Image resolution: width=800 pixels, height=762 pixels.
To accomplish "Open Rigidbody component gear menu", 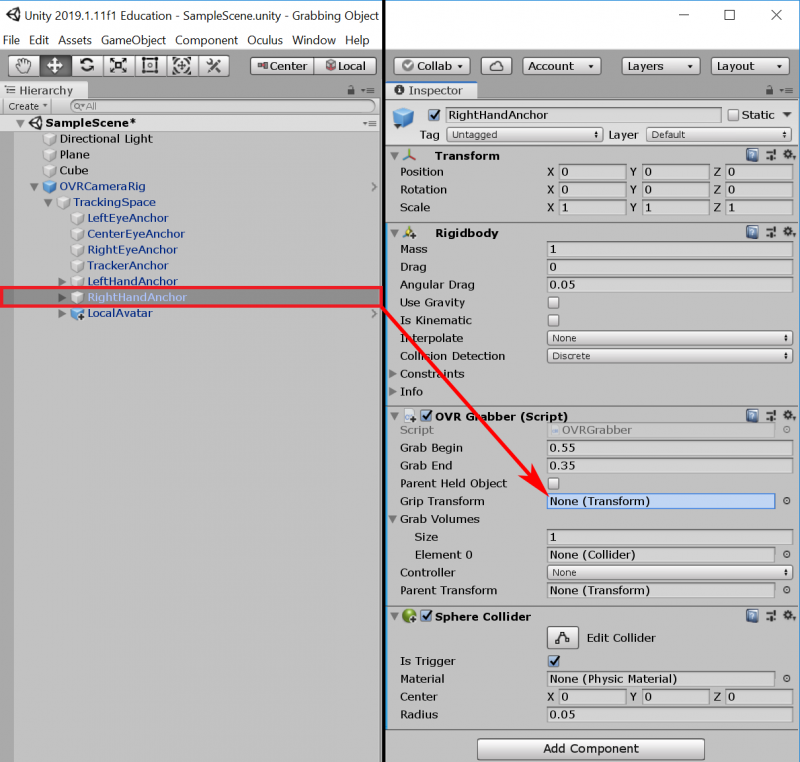I will (789, 232).
